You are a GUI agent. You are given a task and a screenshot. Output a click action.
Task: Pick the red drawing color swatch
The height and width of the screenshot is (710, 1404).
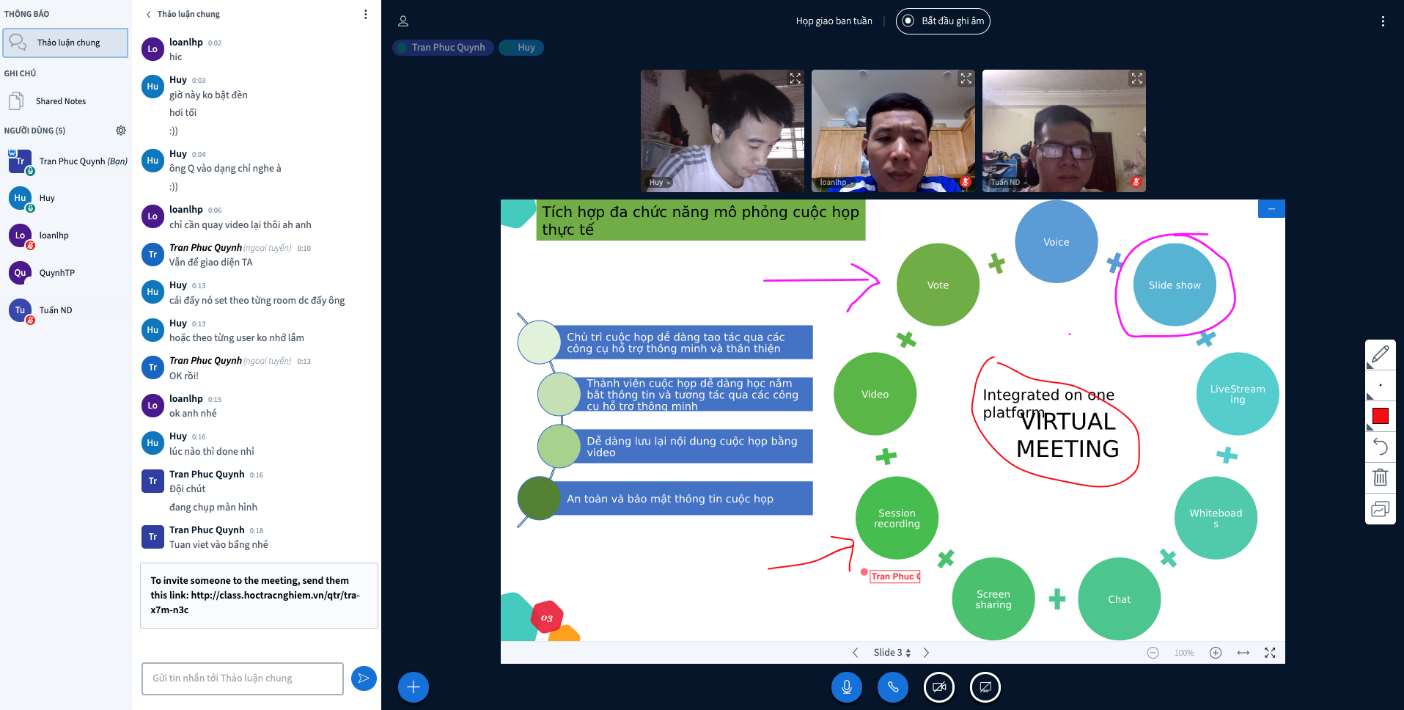tap(1380, 416)
